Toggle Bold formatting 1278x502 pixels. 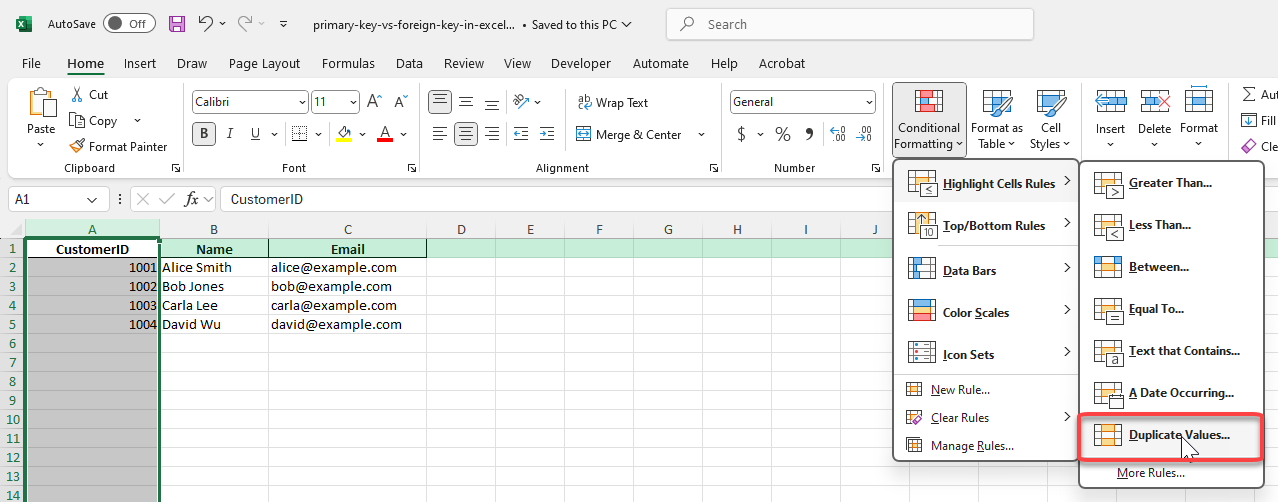(x=204, y=134)
